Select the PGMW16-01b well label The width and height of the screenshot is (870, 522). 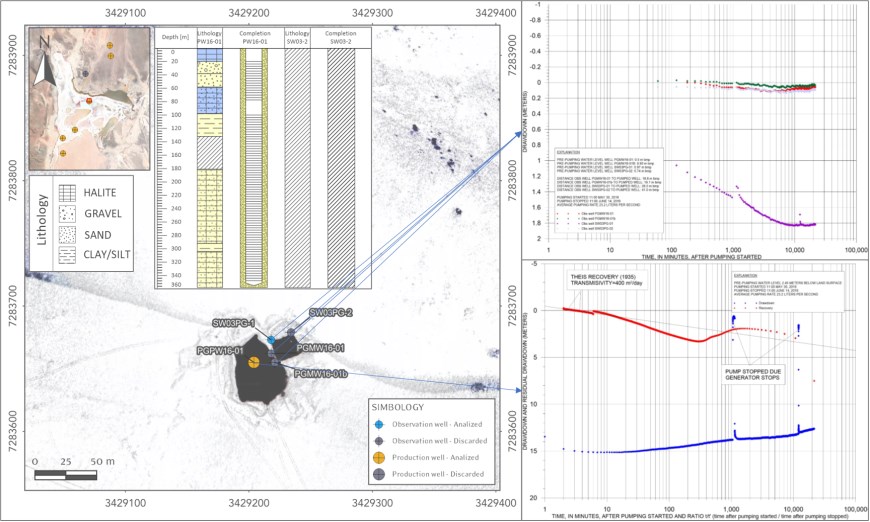320,372
